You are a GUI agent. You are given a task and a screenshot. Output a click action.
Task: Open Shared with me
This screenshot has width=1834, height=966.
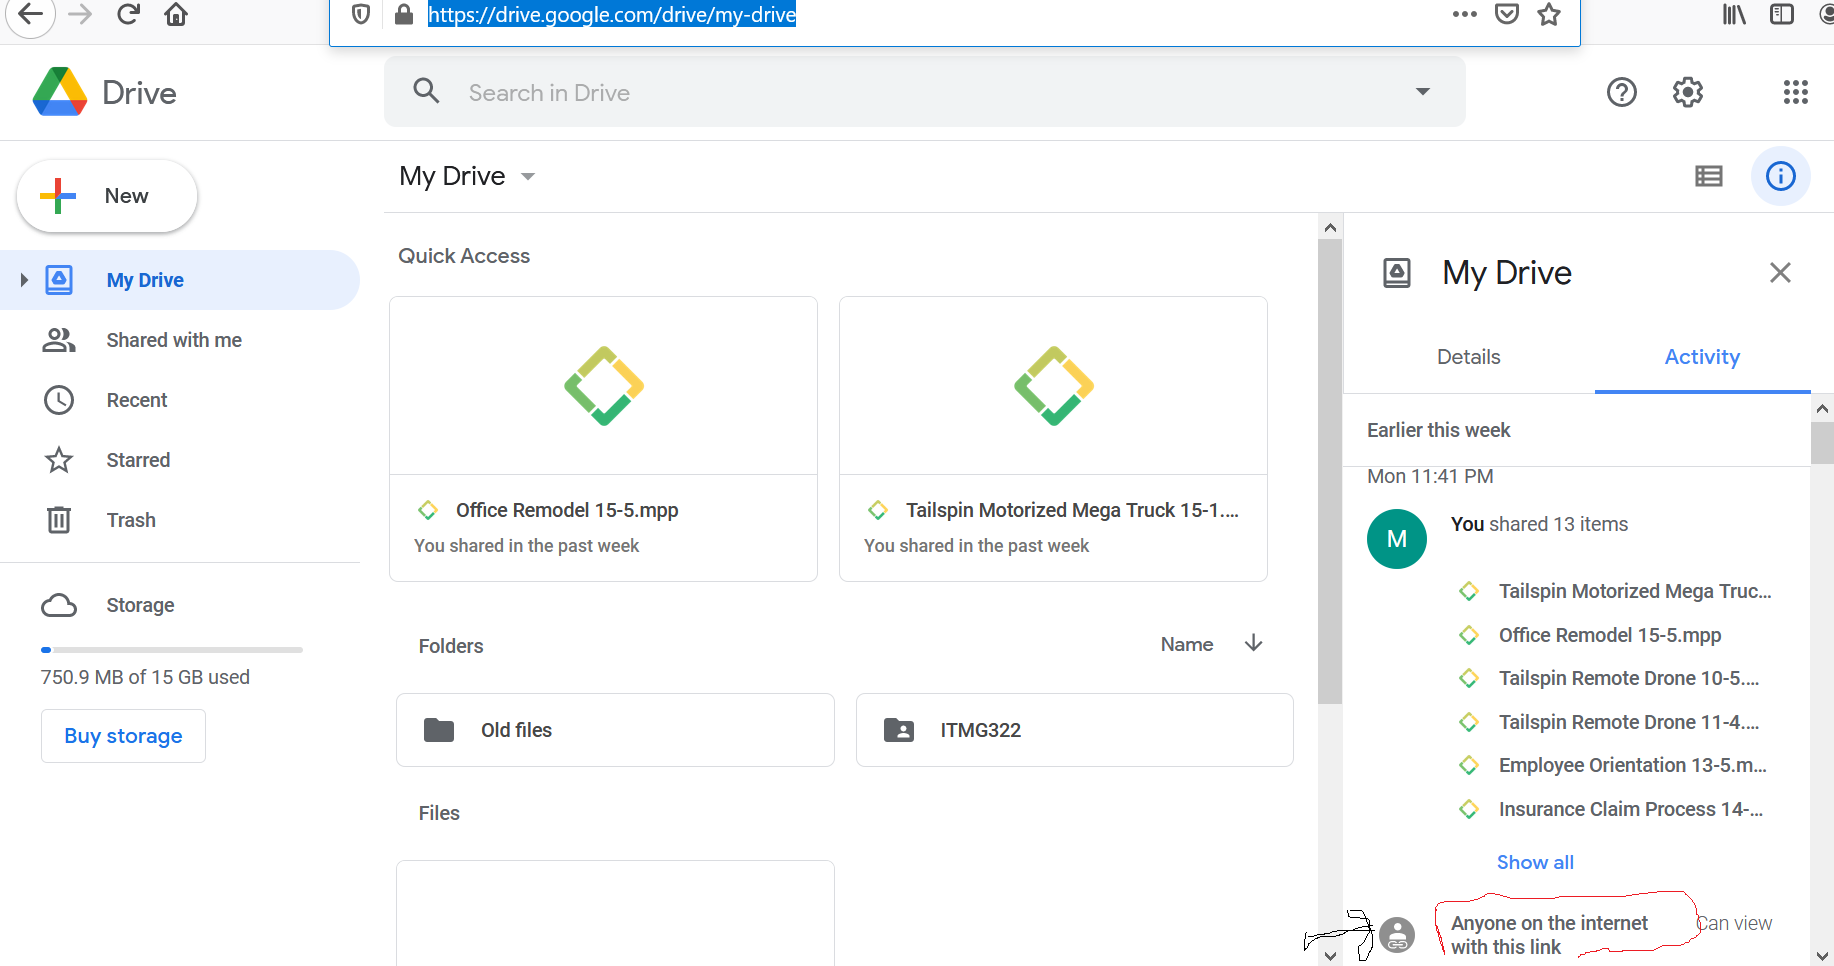coord(180,340)
